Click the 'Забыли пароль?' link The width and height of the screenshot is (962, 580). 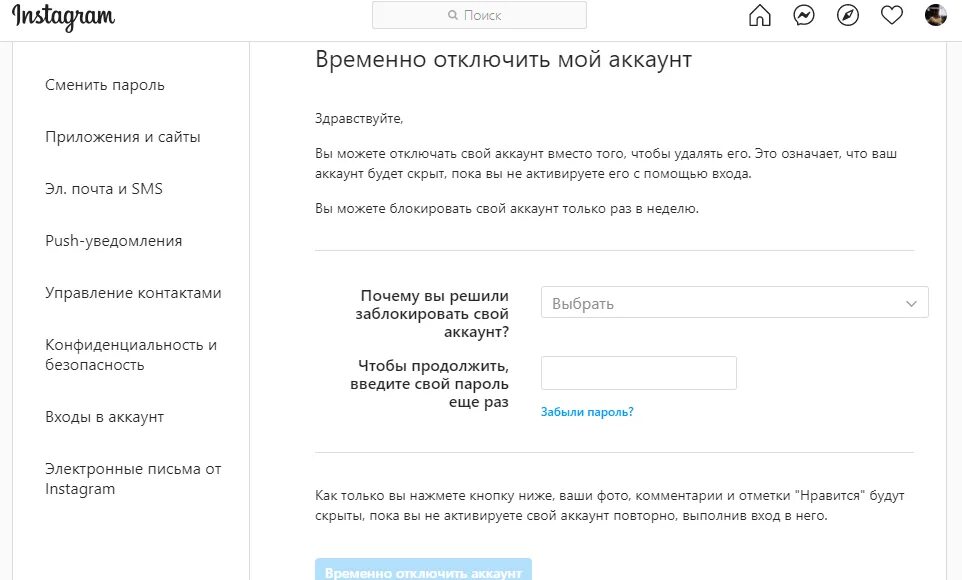point(587,412)
